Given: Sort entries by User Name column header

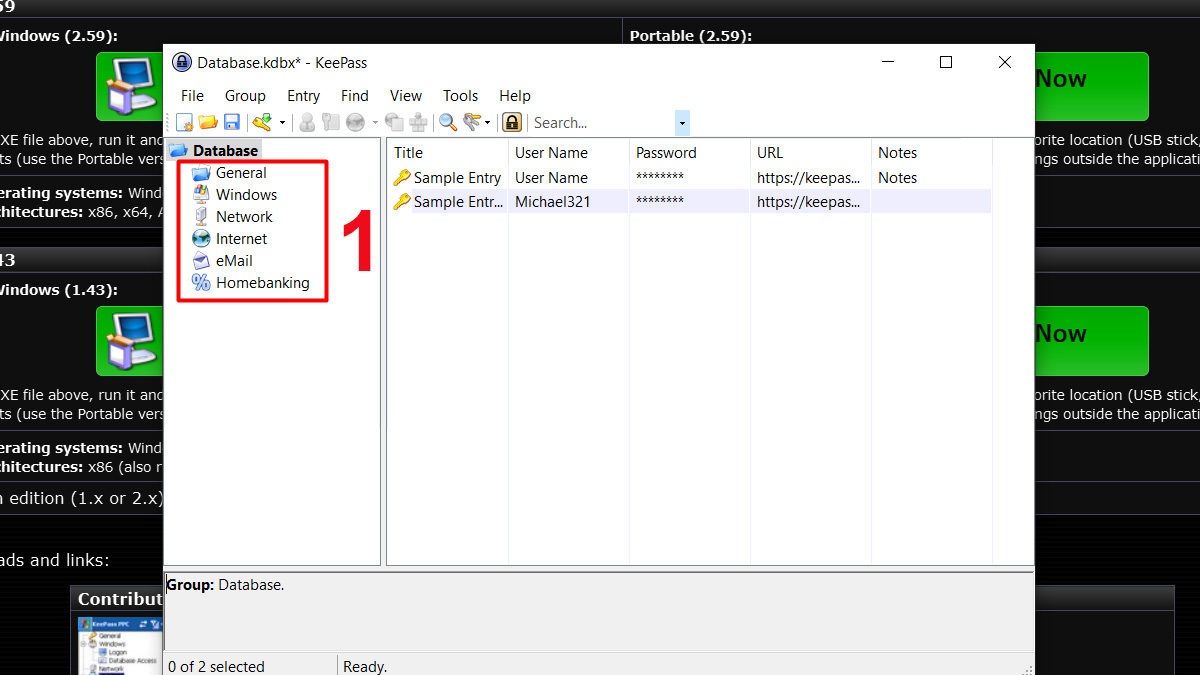Looking at the screenshot, I should tap(569, 153).
